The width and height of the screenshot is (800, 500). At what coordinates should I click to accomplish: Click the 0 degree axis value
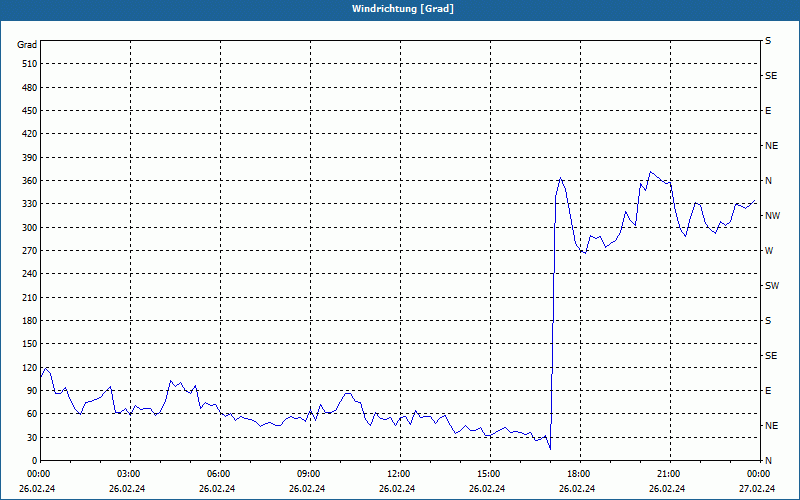click(35, 461)
